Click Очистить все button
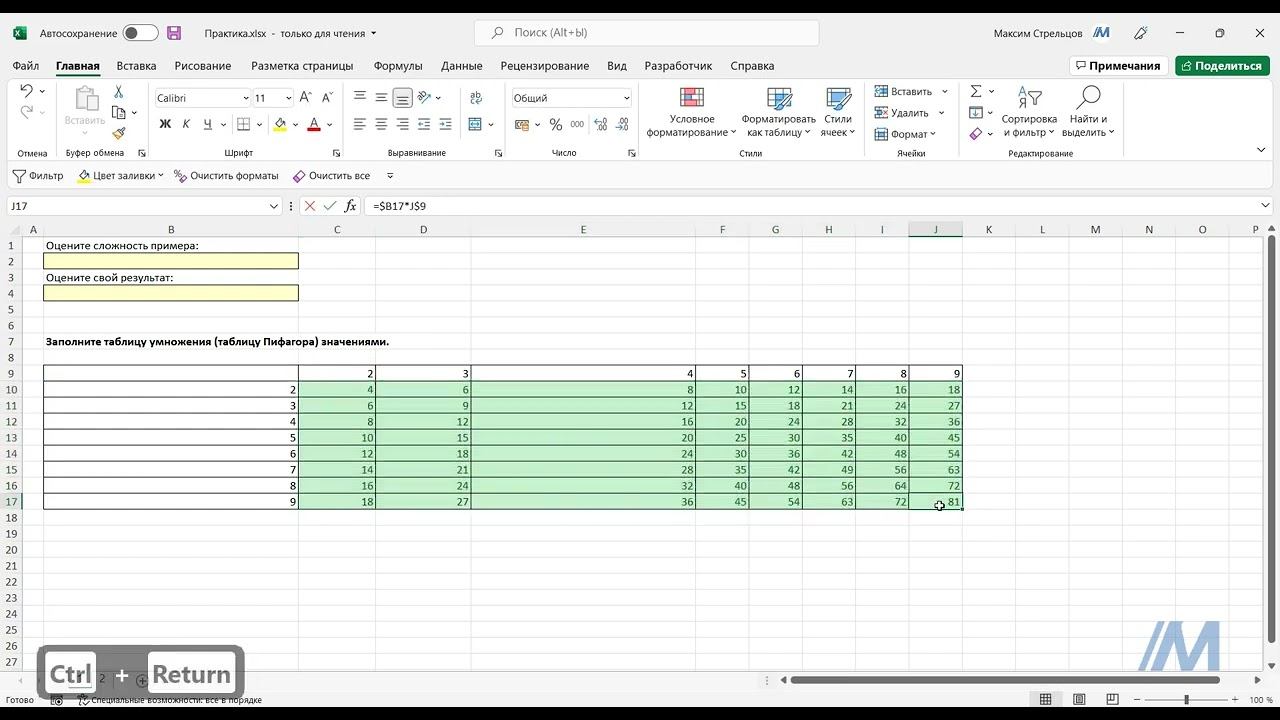This screenshot has height=720, width=1280. pos(331,176)
